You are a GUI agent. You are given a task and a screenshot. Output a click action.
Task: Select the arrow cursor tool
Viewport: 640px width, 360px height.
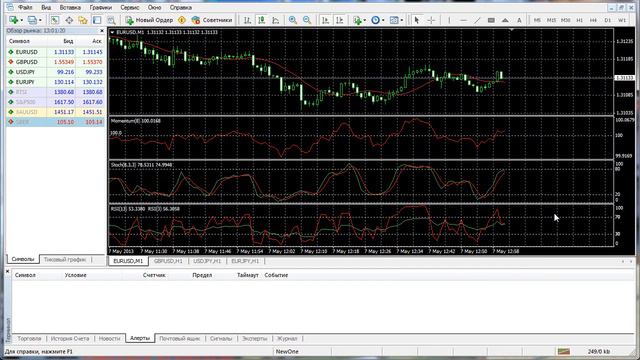click(417, 20)
